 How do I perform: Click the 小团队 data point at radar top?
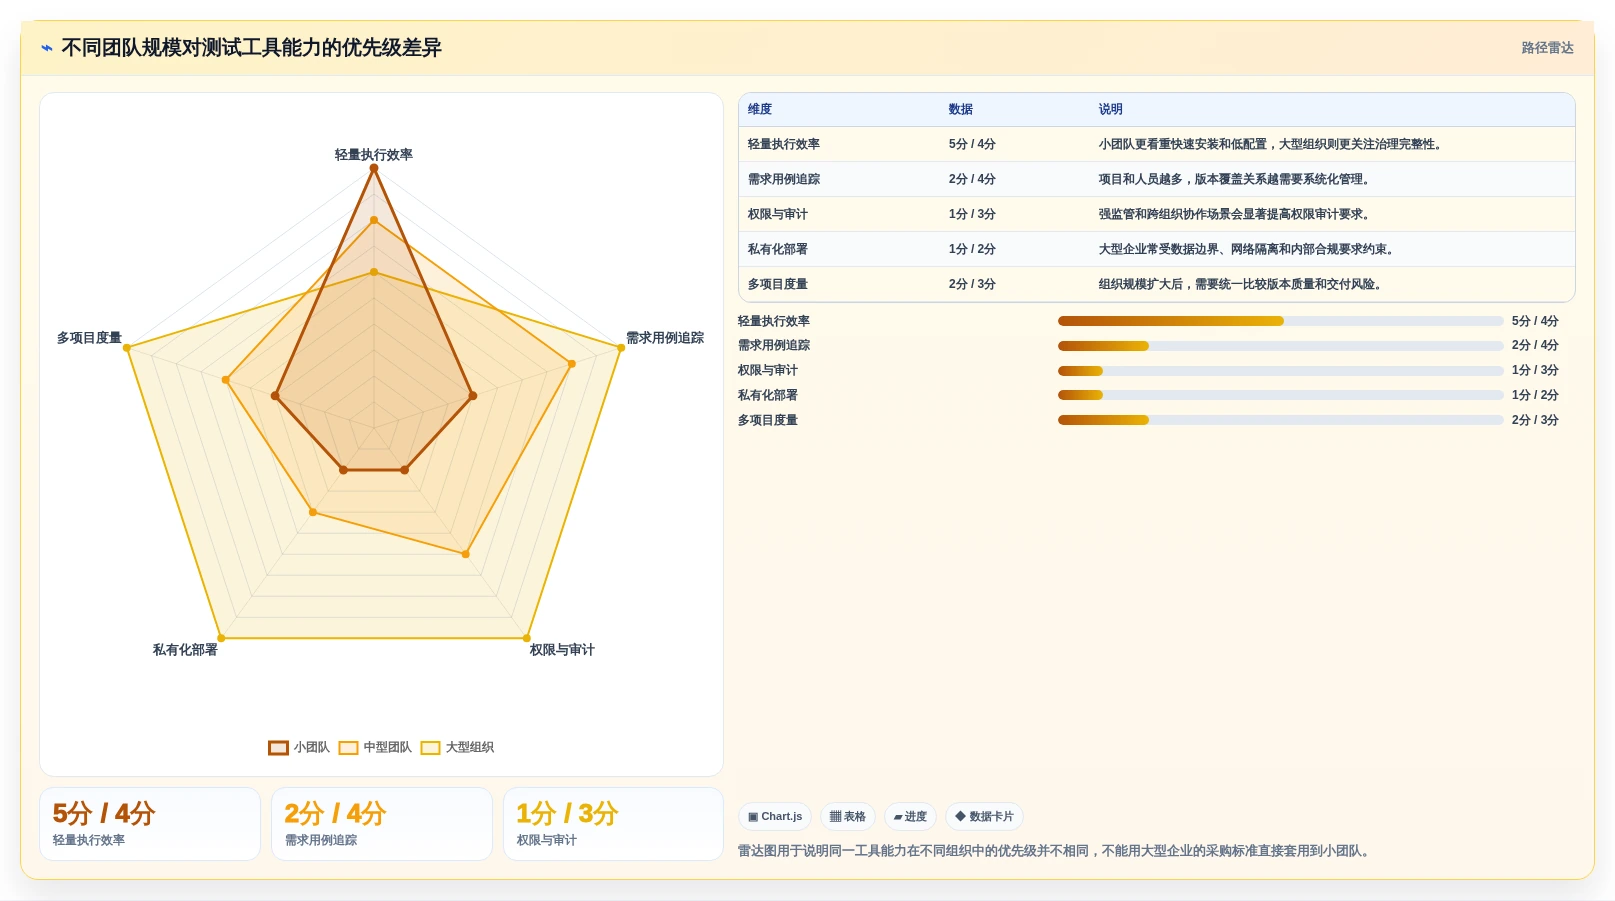coord(374,169)
